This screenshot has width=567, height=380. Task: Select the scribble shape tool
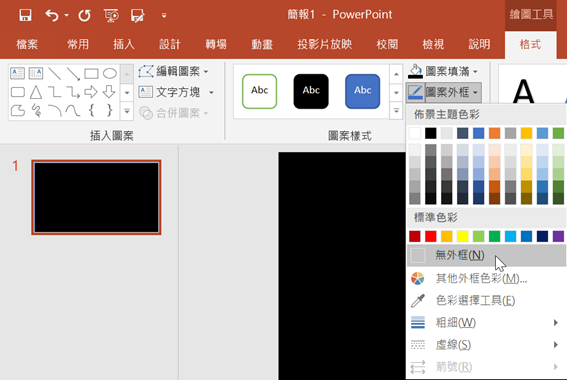[36, 111]
